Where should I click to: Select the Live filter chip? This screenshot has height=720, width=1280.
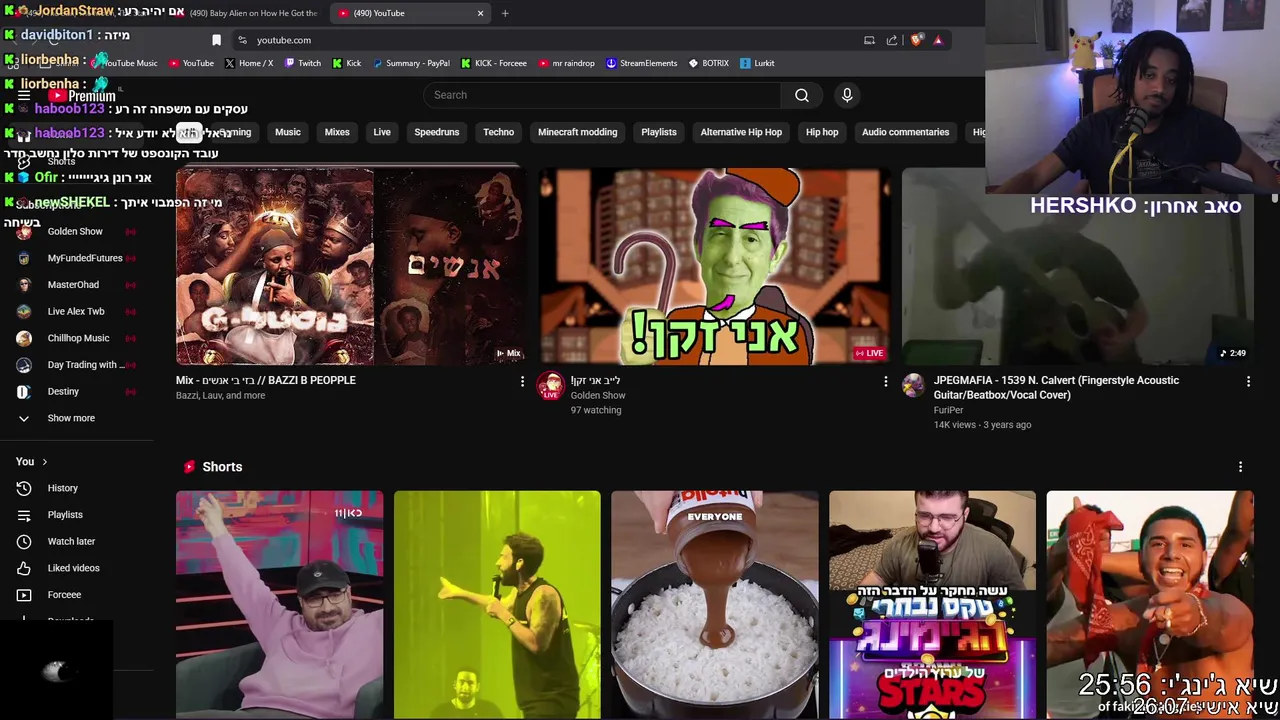click(382, 132)
